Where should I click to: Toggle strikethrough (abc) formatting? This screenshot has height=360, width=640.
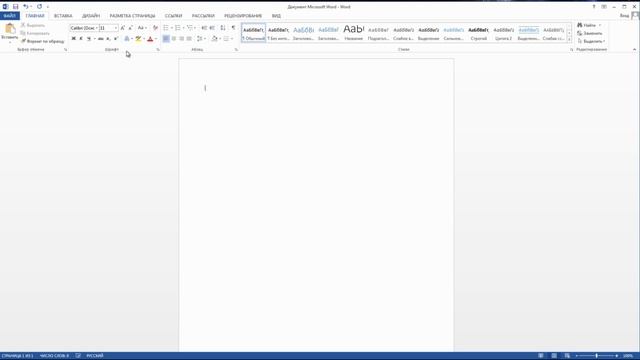point(100,39)
